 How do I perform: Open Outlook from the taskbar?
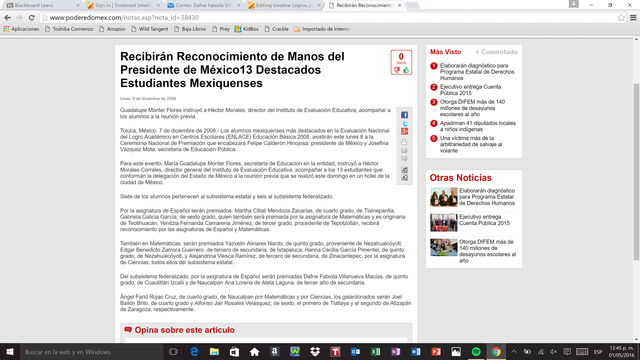[x=355, y=352]
